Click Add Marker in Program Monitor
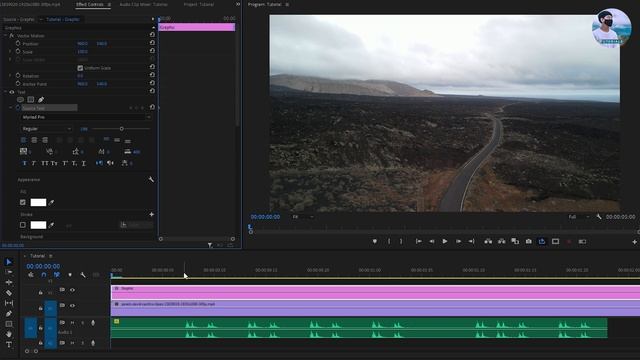The image size is (640, 360). click(x=375, y=242)
